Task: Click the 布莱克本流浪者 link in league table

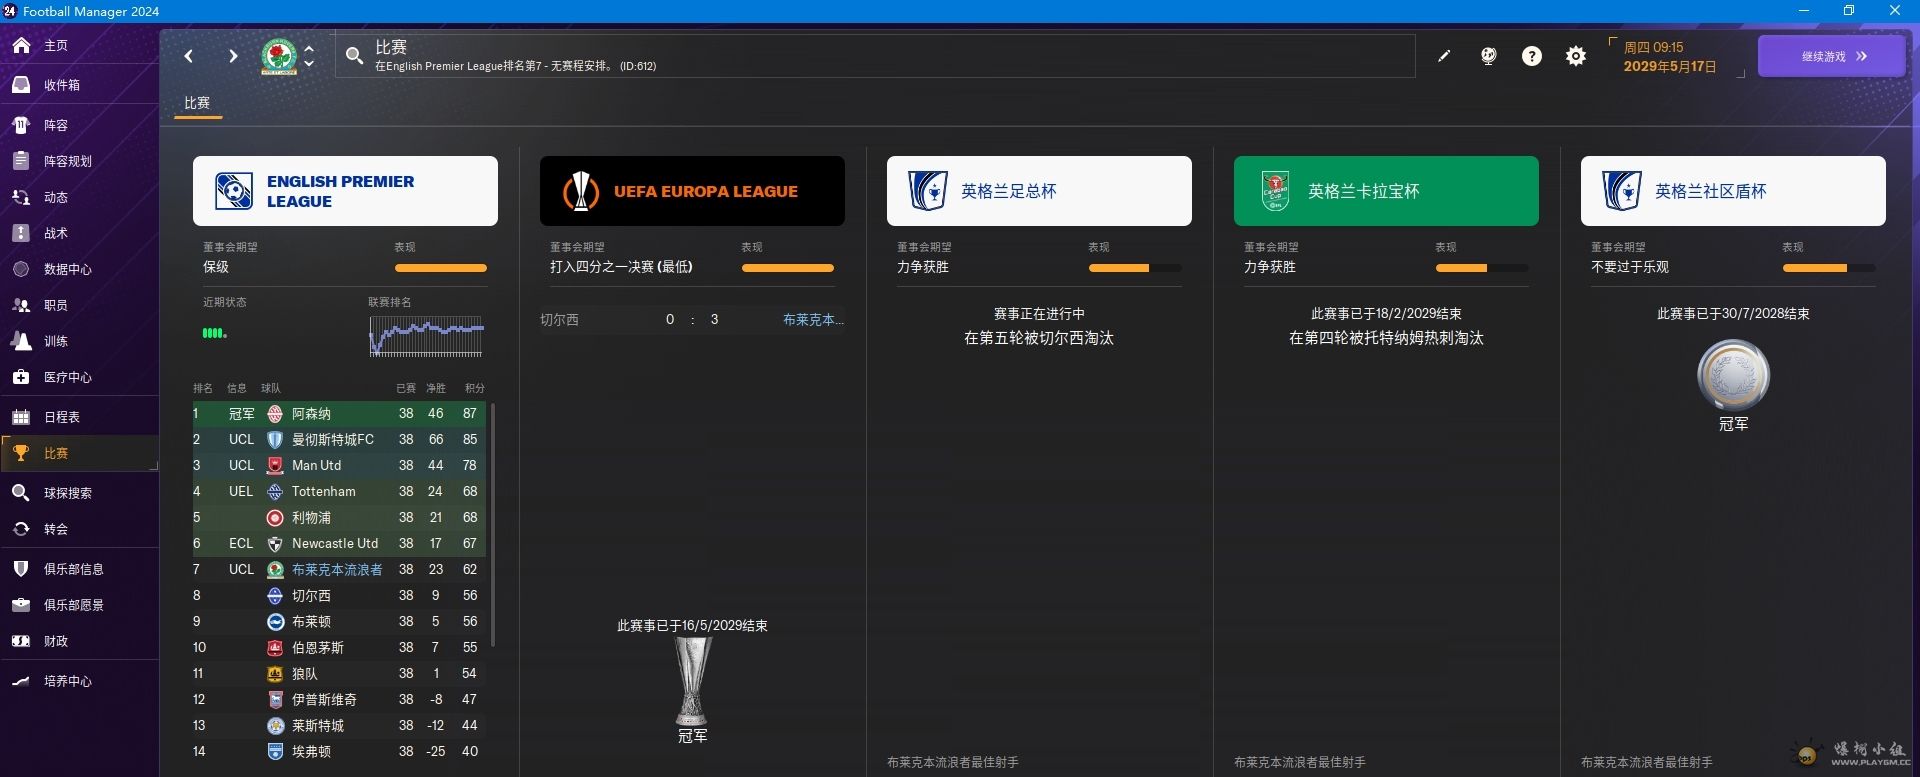Action: [337, 570]
